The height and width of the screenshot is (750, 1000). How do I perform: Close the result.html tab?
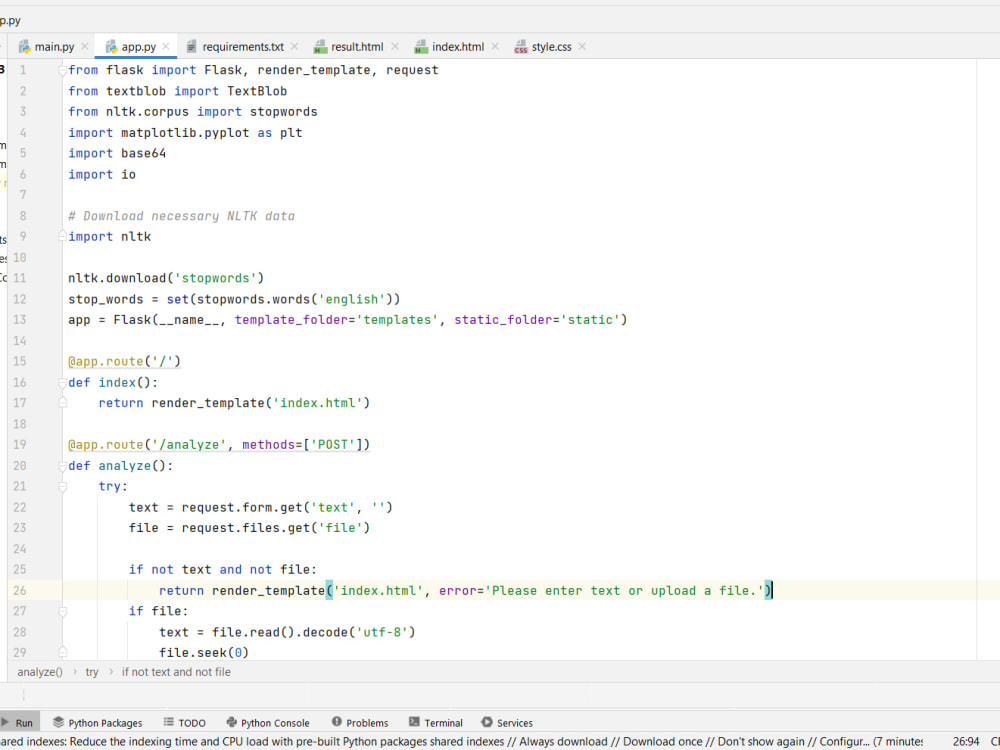(395, 47)
